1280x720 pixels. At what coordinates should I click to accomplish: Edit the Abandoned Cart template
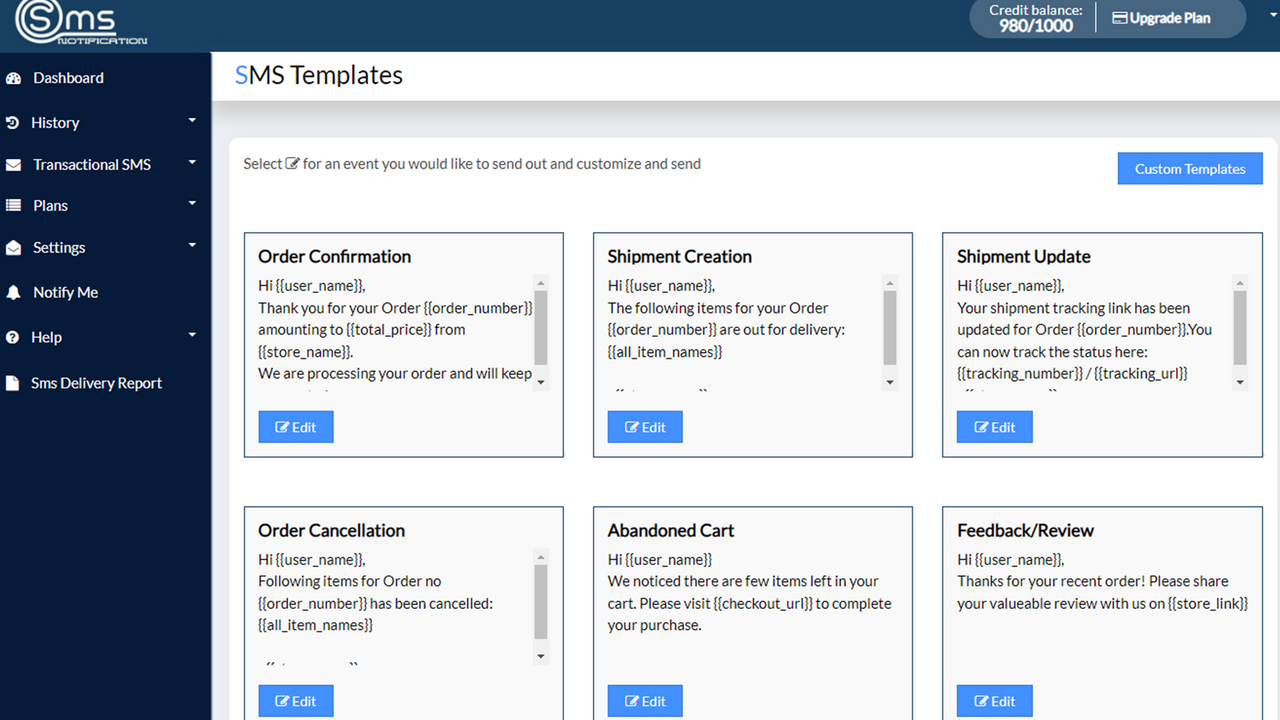click(x=645, y=701)
